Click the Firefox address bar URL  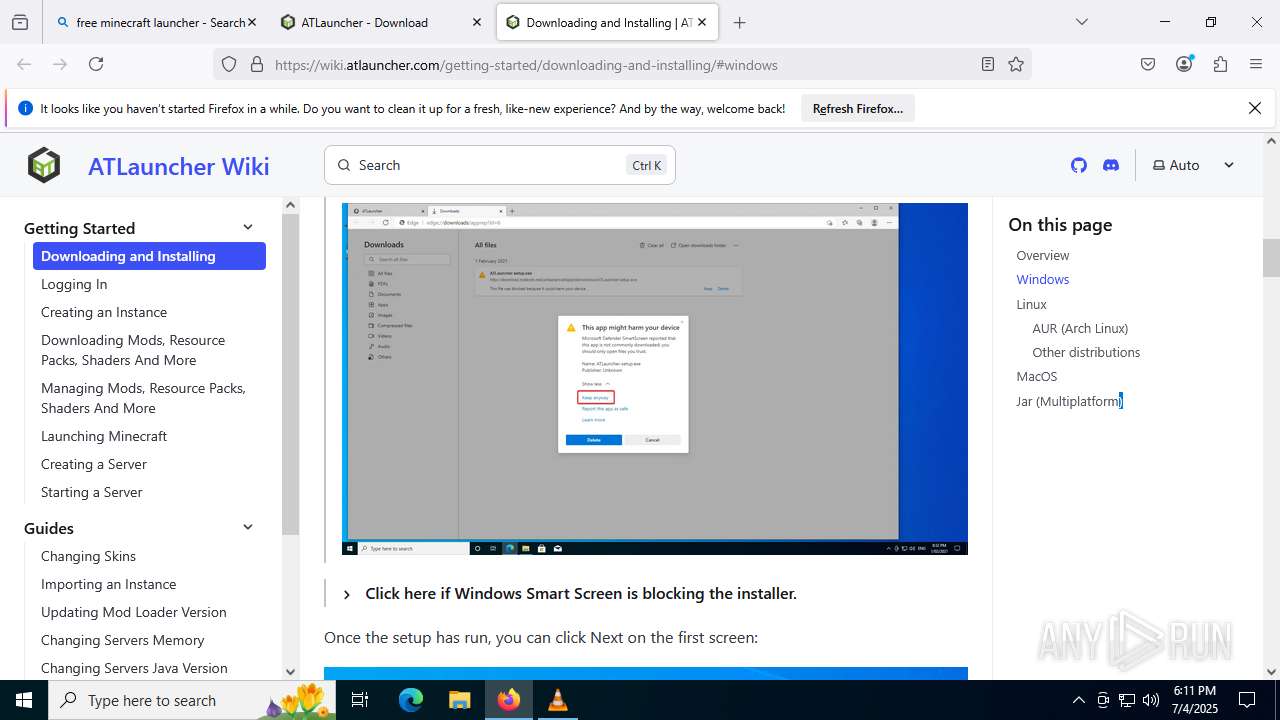point(526,64)
